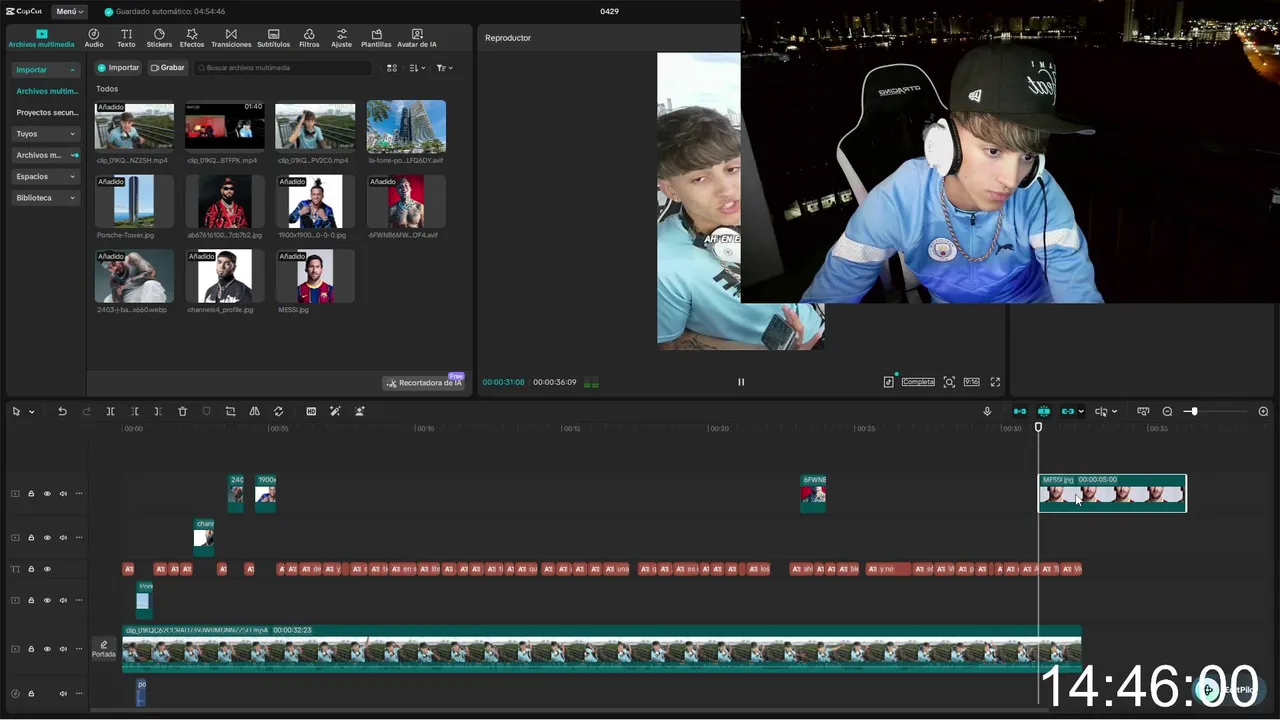Lock the text track
1280x720 pixels.
click(31, 570)
